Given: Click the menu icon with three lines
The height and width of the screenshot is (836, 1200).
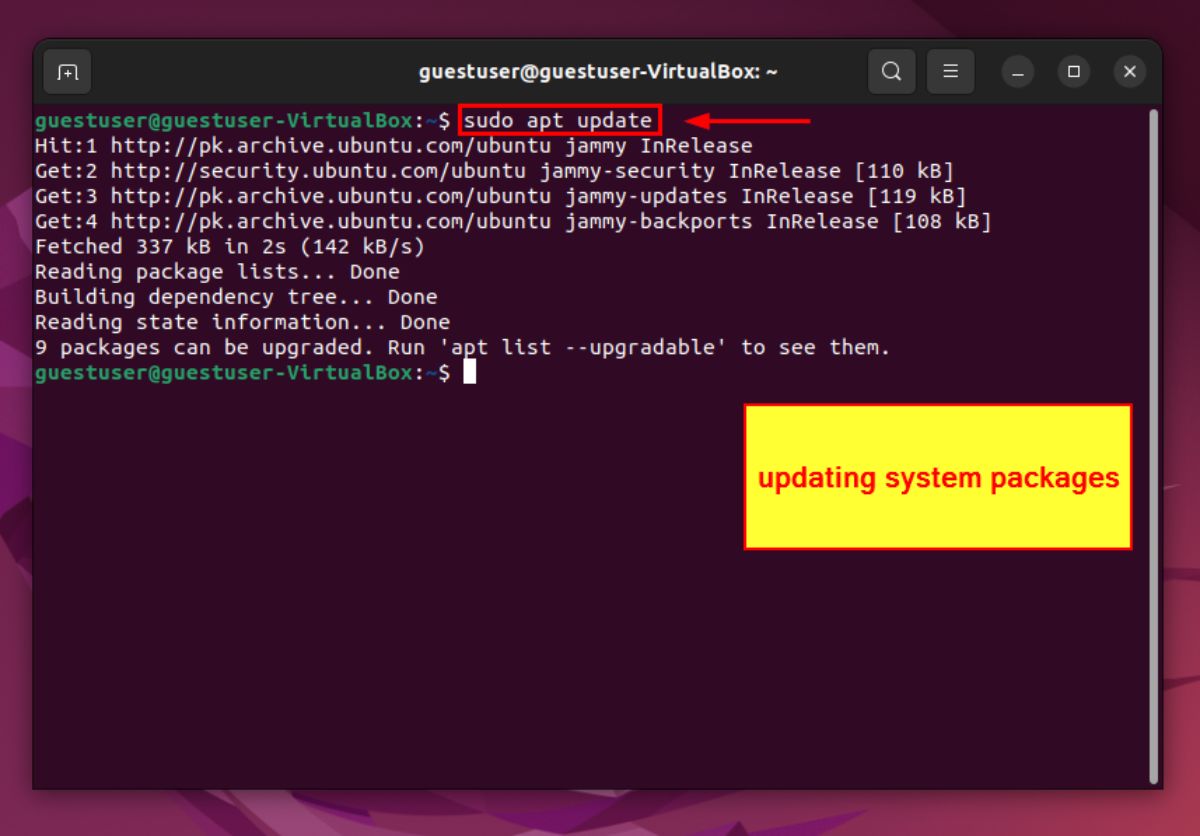Looking at the screenshot, I should coord(951,71).
